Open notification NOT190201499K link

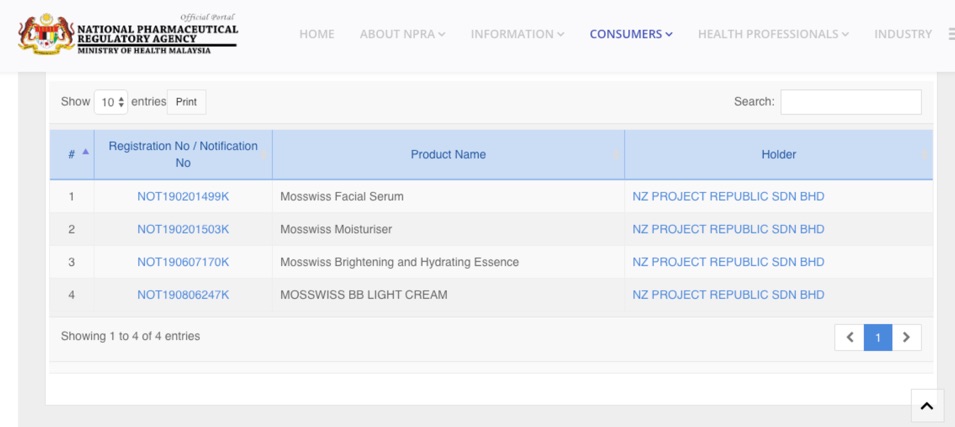pyautogui.click(x=183, y=197)
